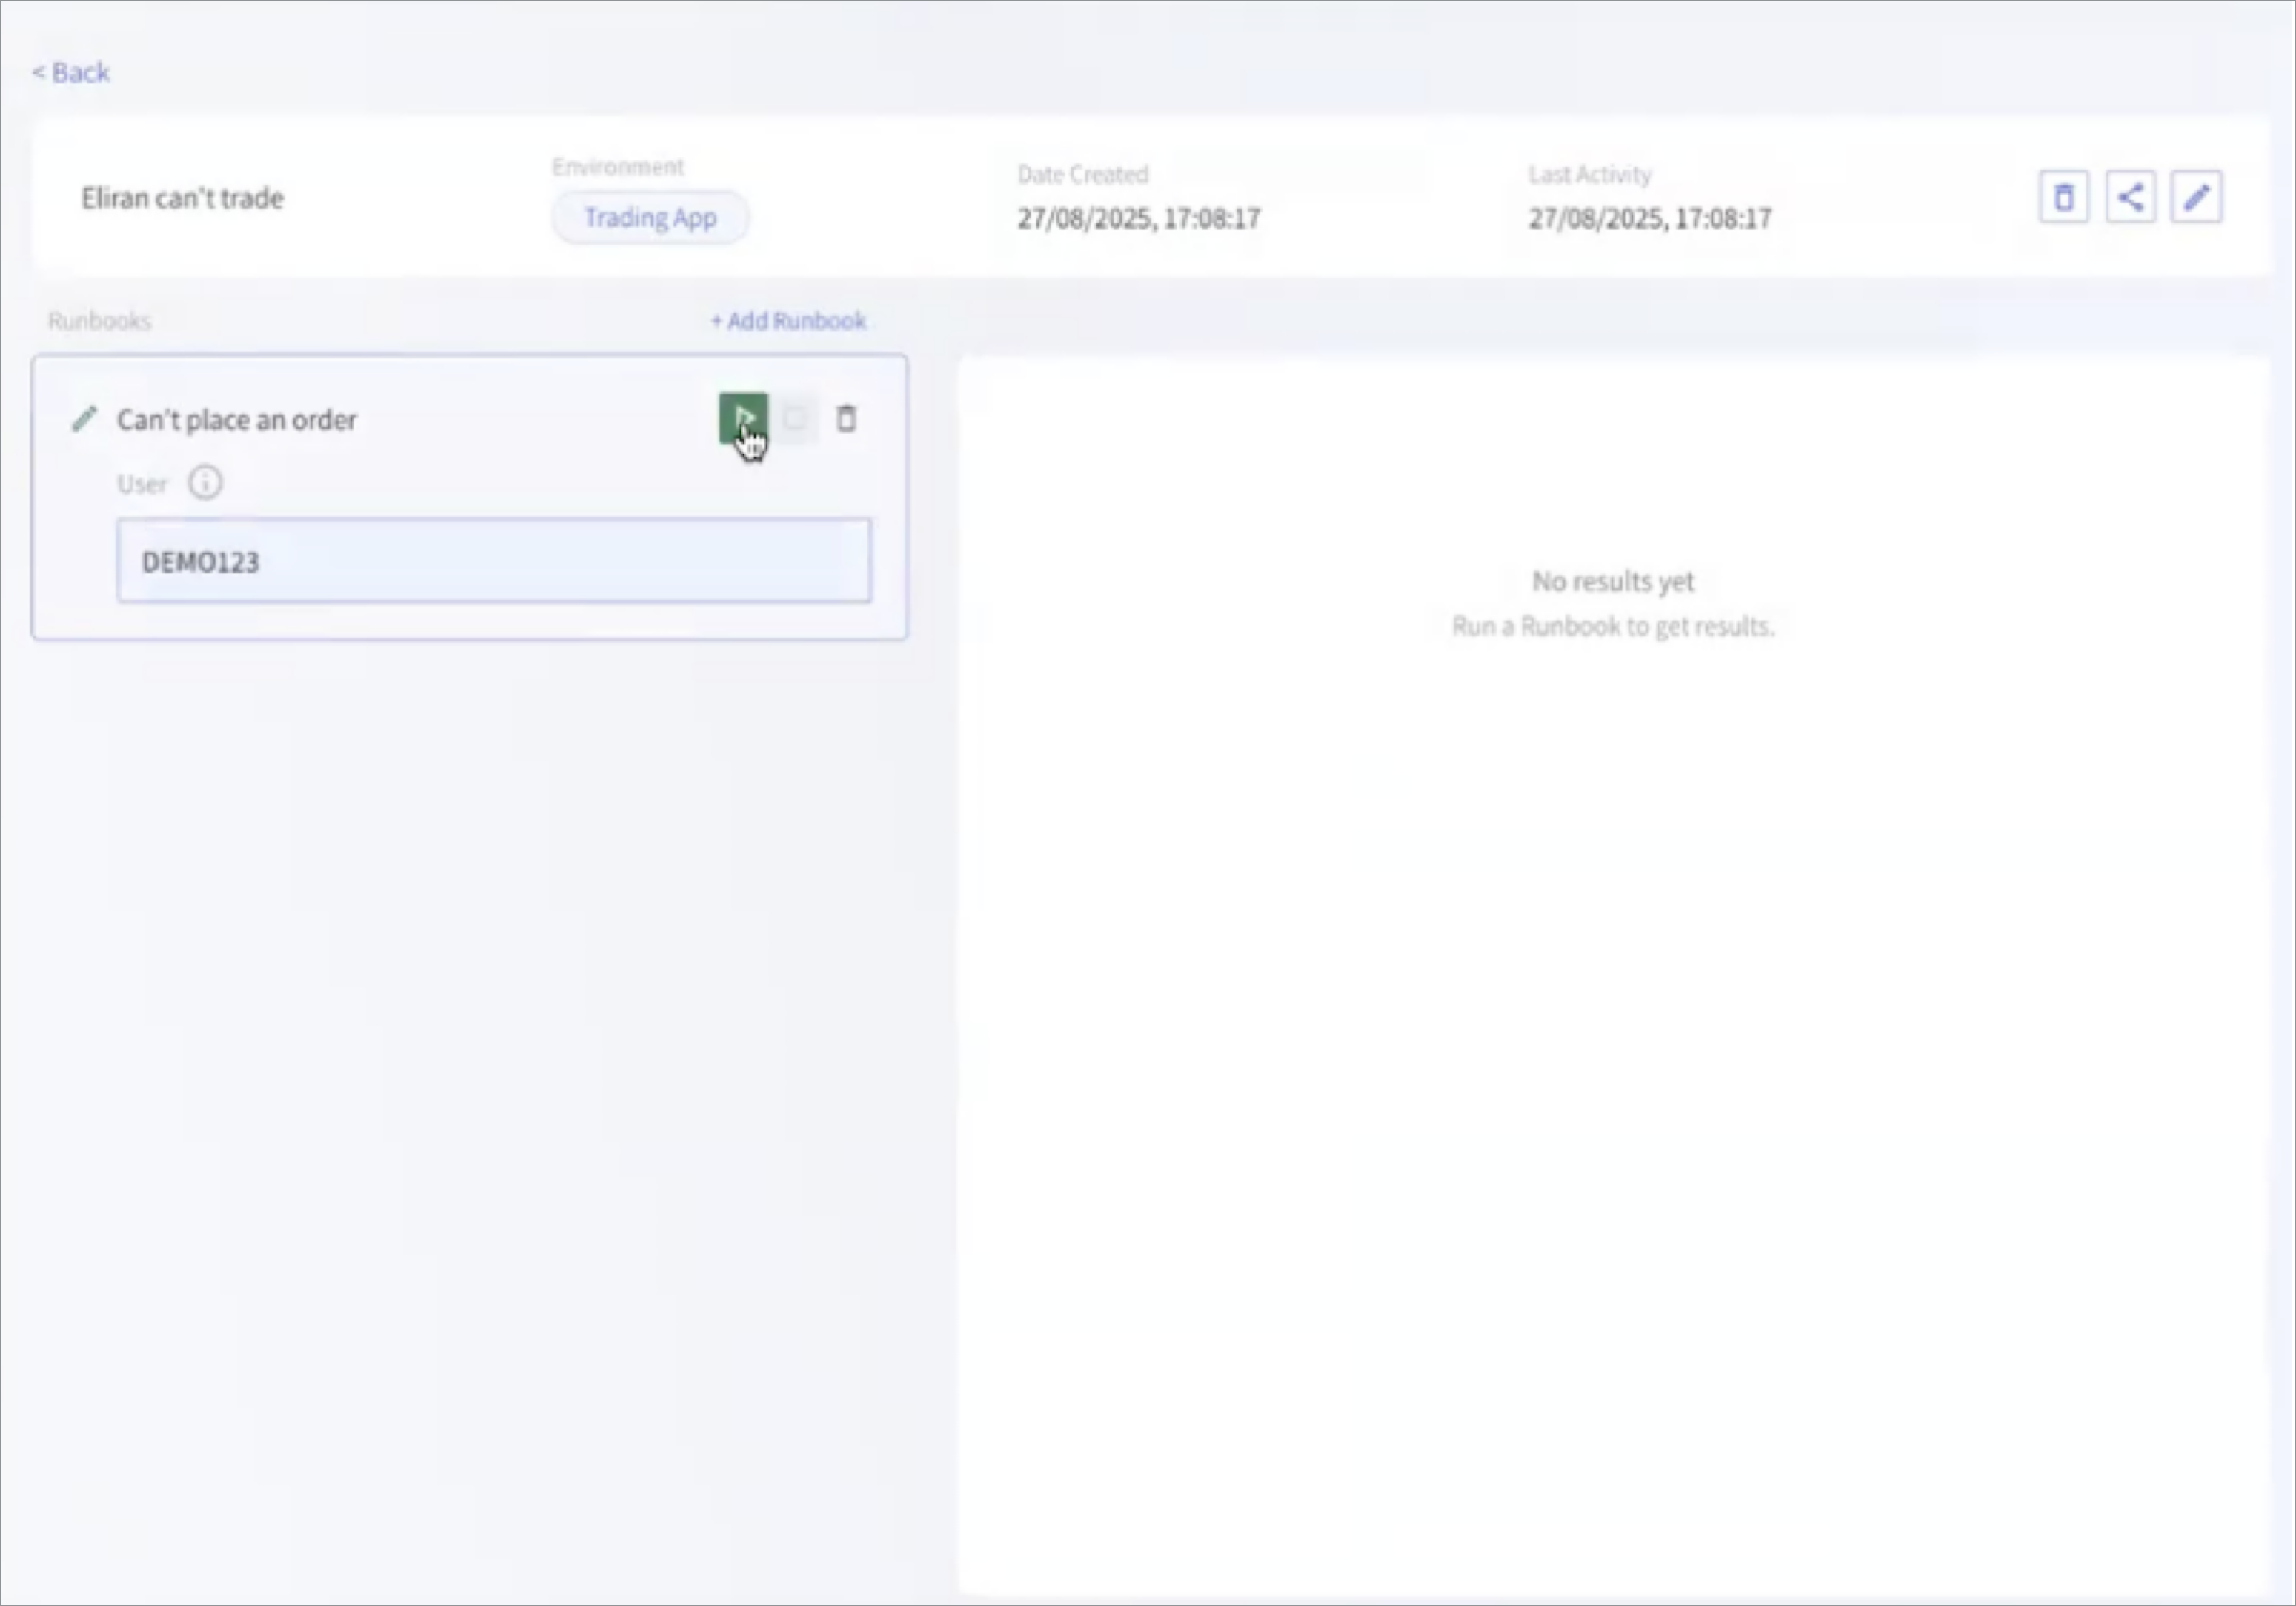Click the User label text
Image resolution: width=2296 pixels, height=1606 pixels.
(142, 484)
